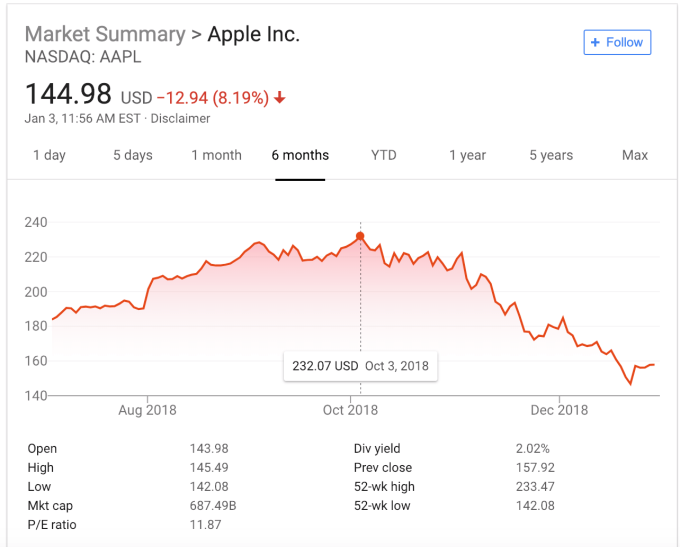Viewport: 680px width, 547px height.
Task: Click the Mkt cap value 687.49B
Action: [213, 506]
